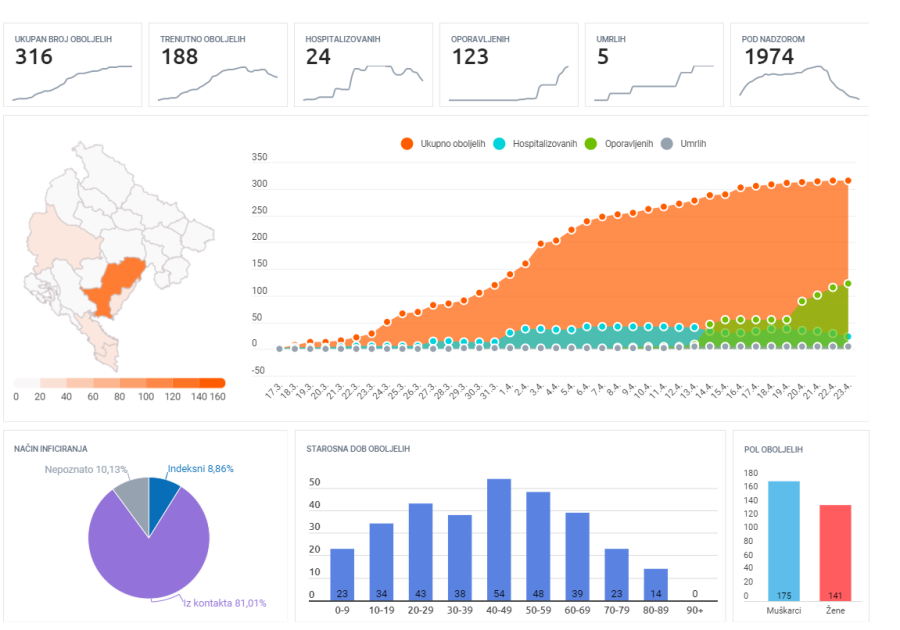Click the red Žene bar showing 141
This screenshot has height=630, width=900.
click(835, 553)
